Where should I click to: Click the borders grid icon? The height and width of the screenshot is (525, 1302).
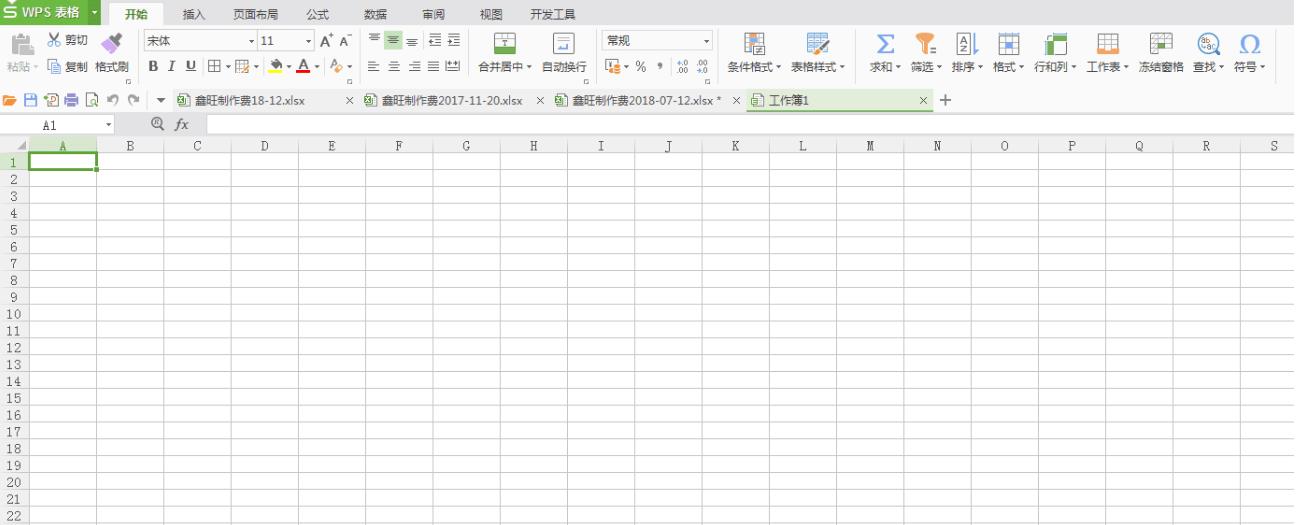[214, 66]
